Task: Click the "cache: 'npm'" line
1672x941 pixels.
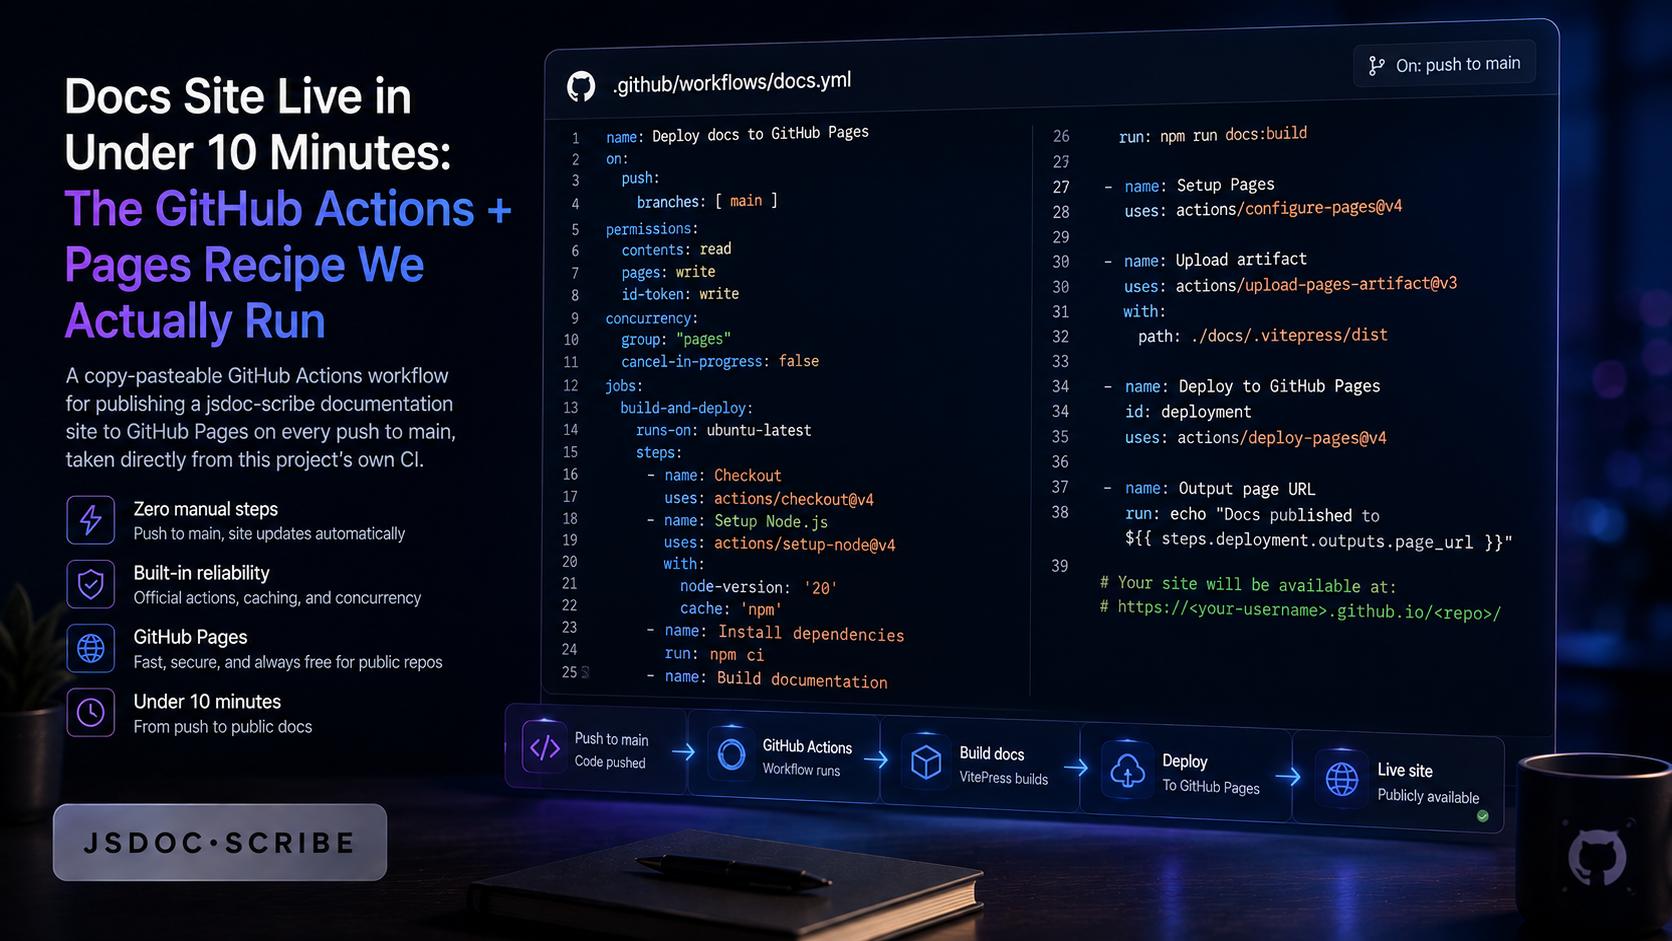Action: pos(731,608)
